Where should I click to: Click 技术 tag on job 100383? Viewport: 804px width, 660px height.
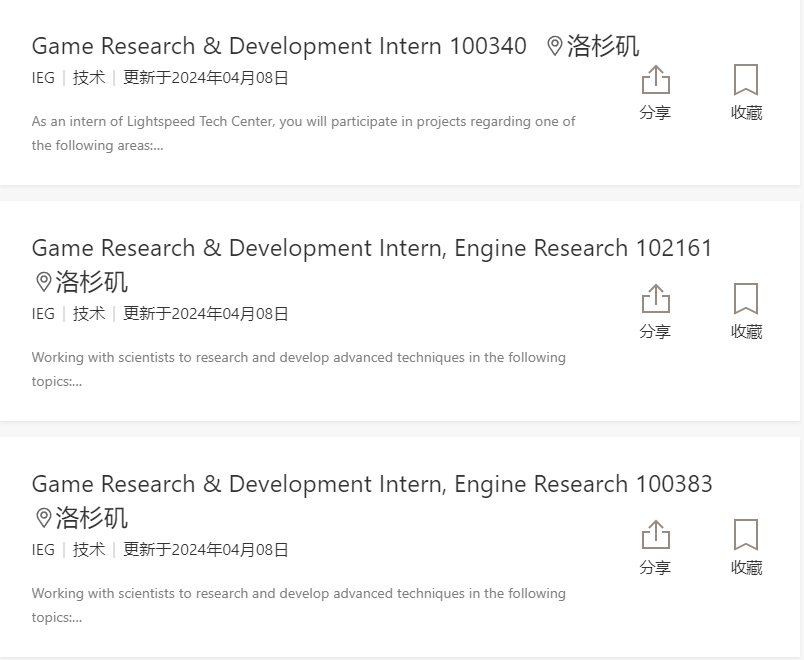pyautogui.click(x=89, y=550)
